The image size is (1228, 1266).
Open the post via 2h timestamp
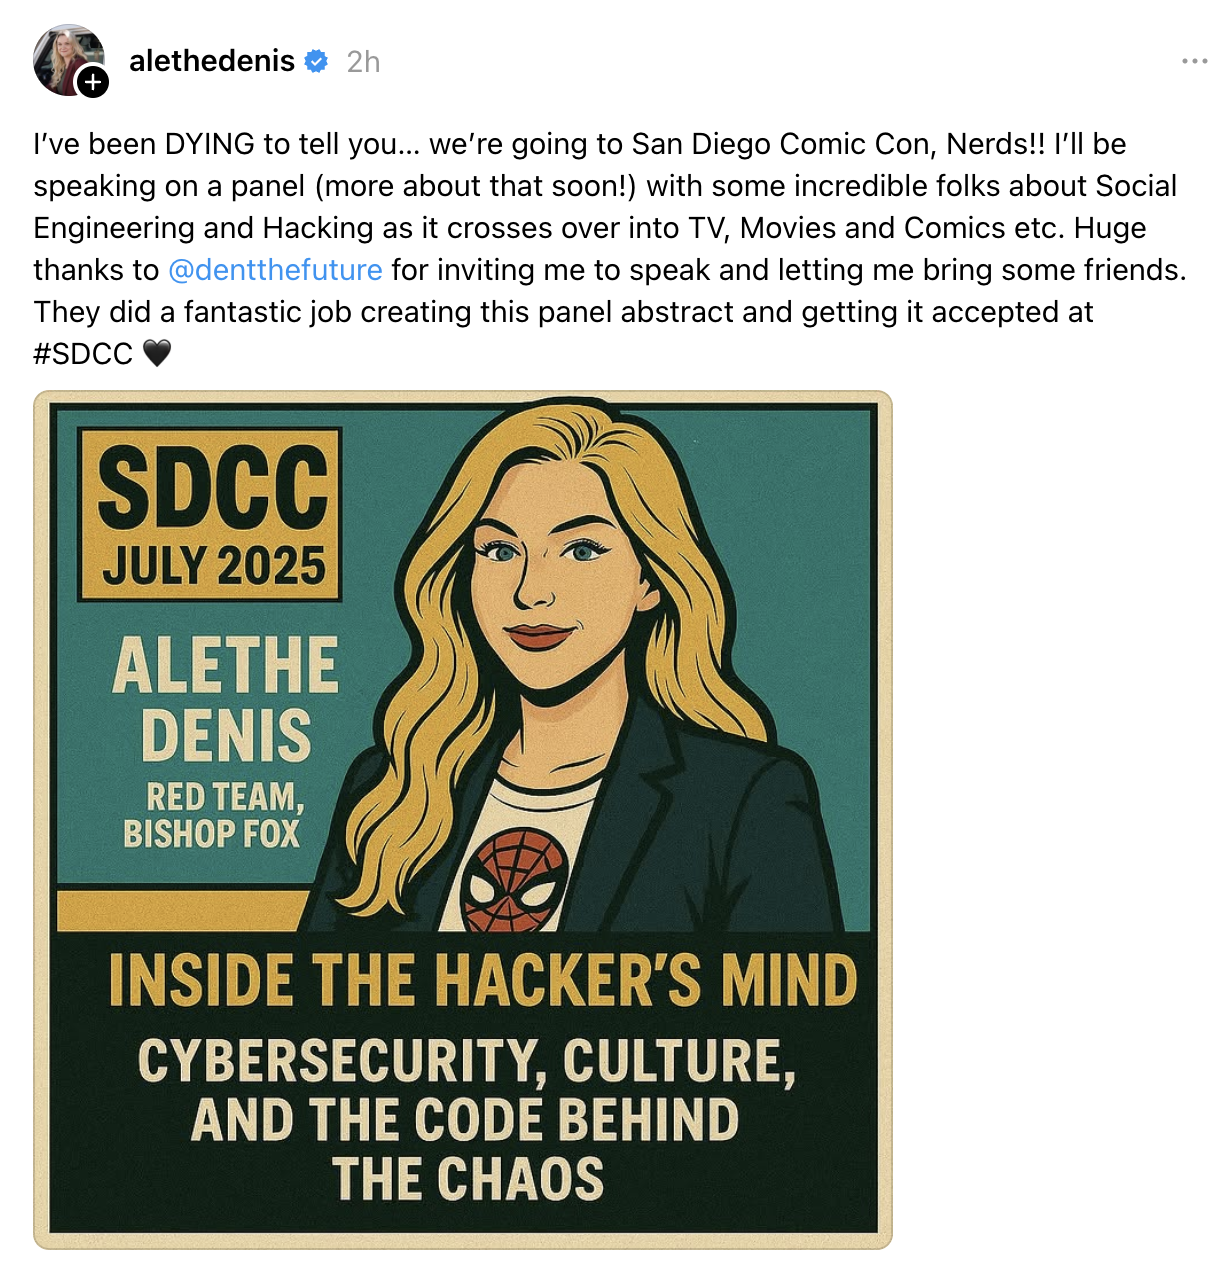click(x=363, y=62)
